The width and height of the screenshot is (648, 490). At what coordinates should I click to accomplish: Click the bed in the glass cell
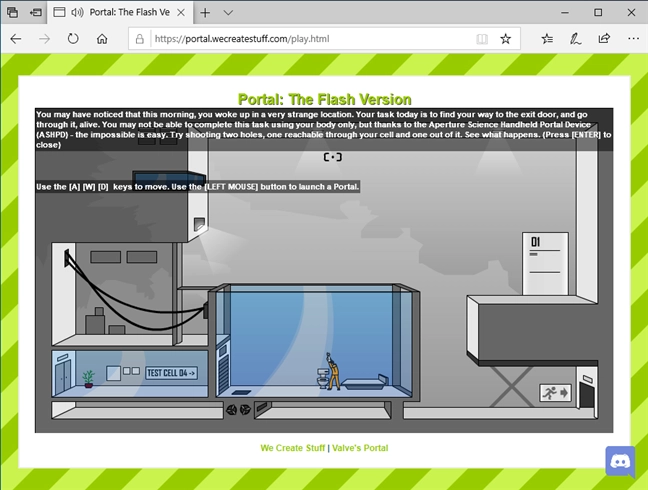[x=365, y=383]
